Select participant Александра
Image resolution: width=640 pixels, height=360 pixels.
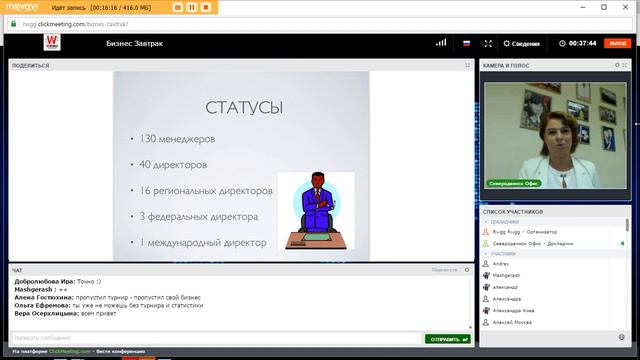[x=507, y=299]
